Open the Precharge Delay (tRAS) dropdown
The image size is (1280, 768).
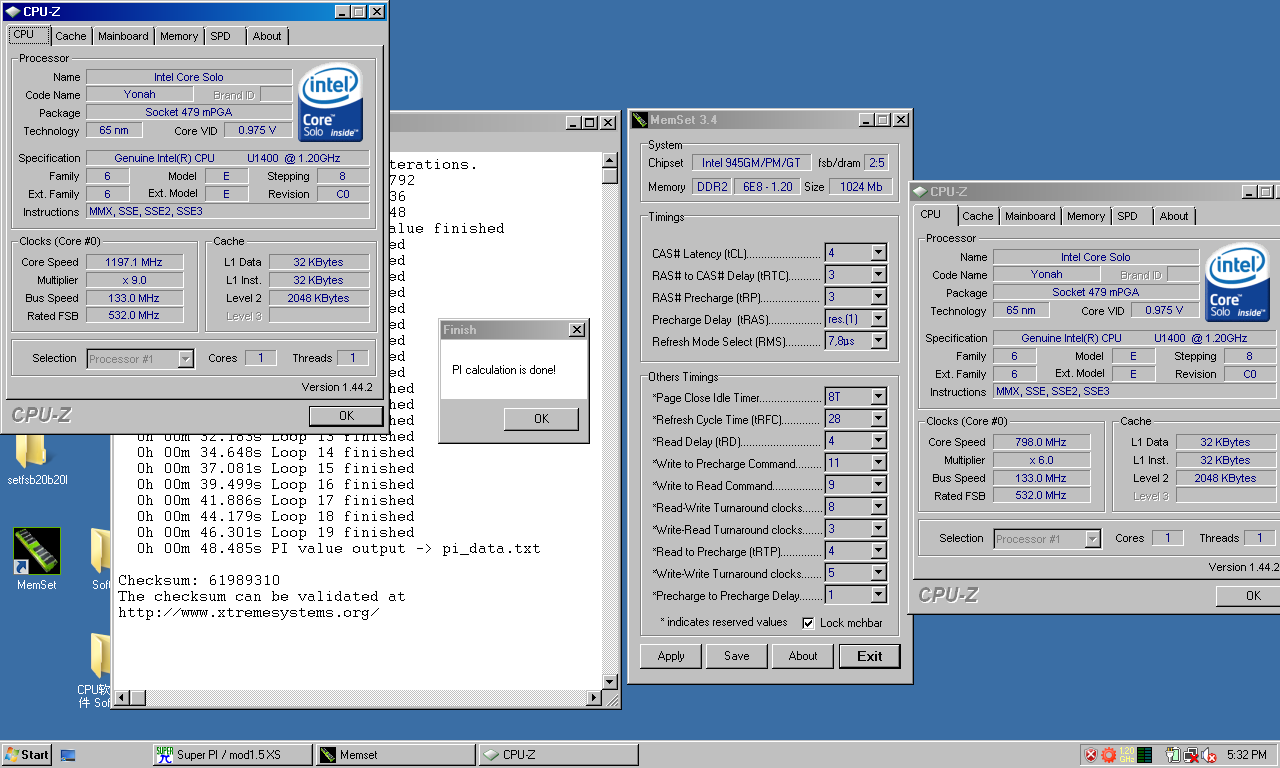tap(878, 319)
